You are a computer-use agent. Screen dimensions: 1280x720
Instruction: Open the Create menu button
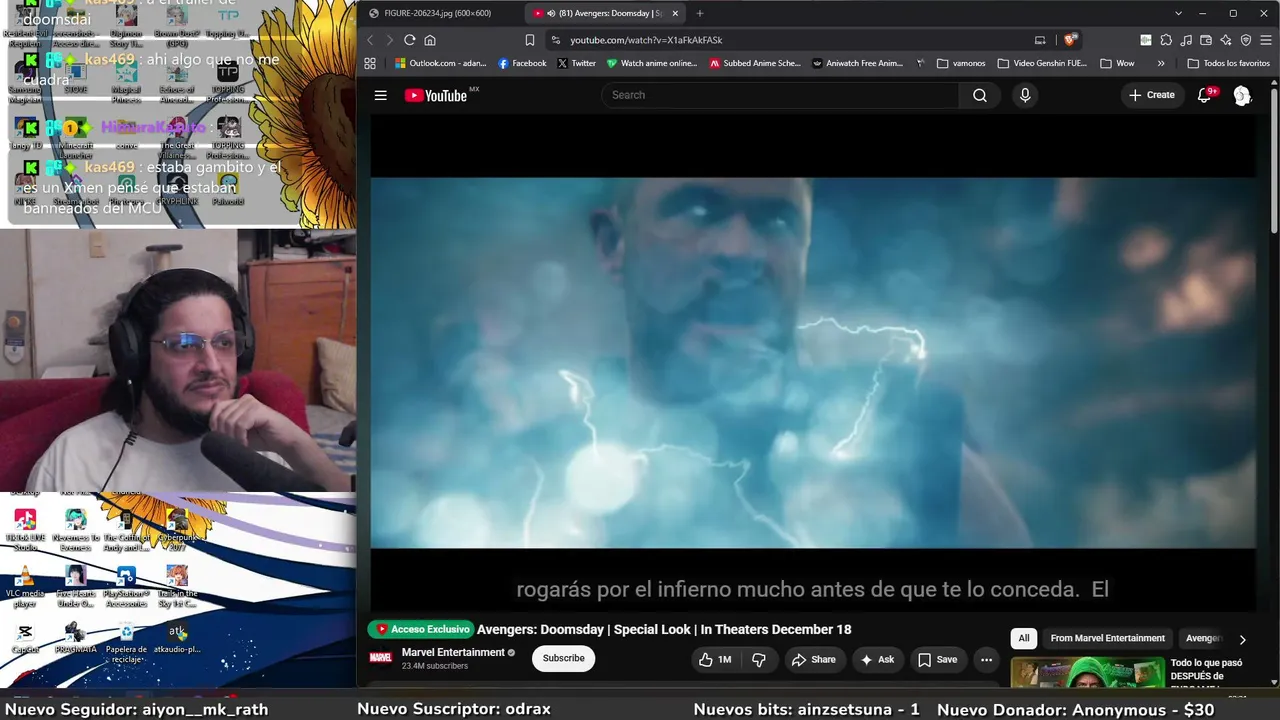[x=1152, y=95]
